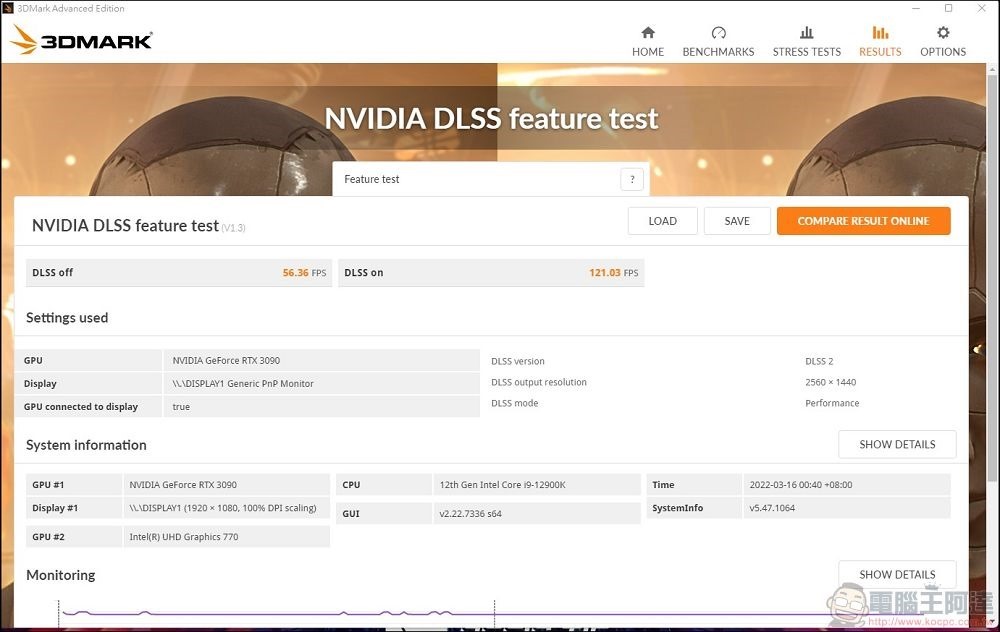Minimize the 3DMark window

pyautogui.click(x=916, y=8)
